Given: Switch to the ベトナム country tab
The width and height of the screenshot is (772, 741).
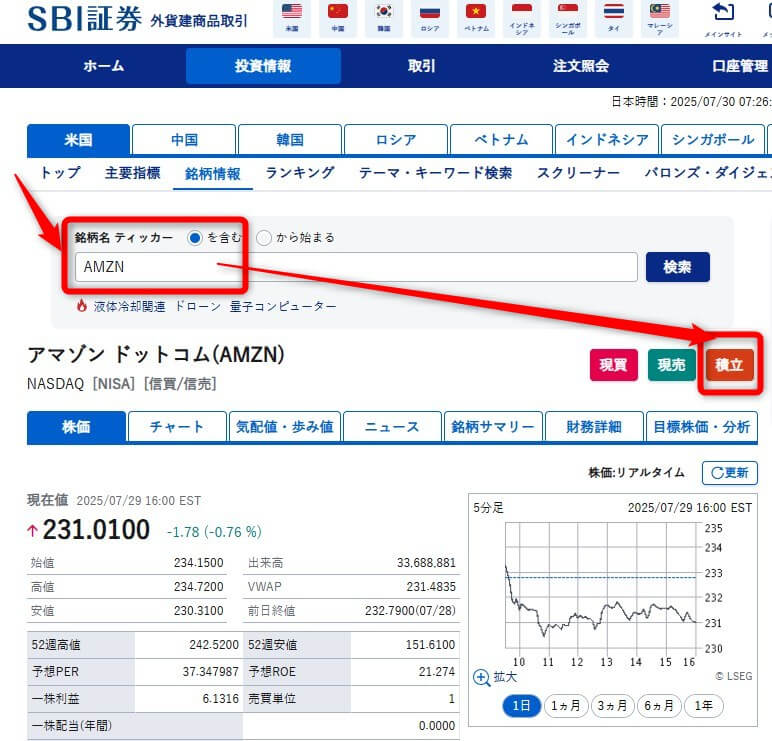Looking at the screenshot, I should (501, 140).
